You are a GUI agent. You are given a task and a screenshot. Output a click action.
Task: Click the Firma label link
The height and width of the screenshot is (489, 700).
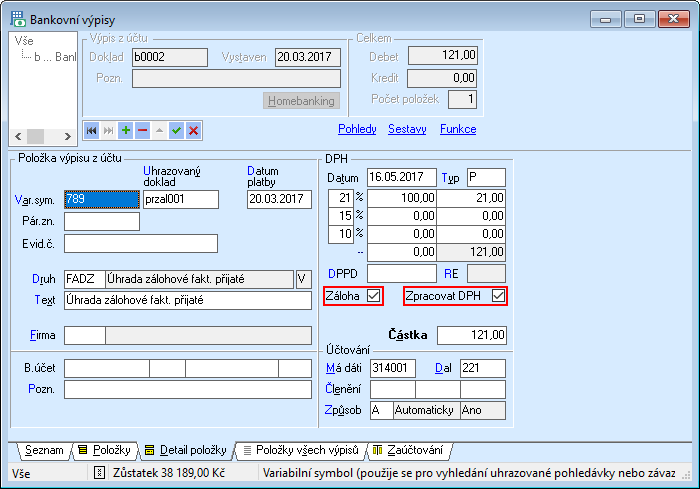click(43, 335)
